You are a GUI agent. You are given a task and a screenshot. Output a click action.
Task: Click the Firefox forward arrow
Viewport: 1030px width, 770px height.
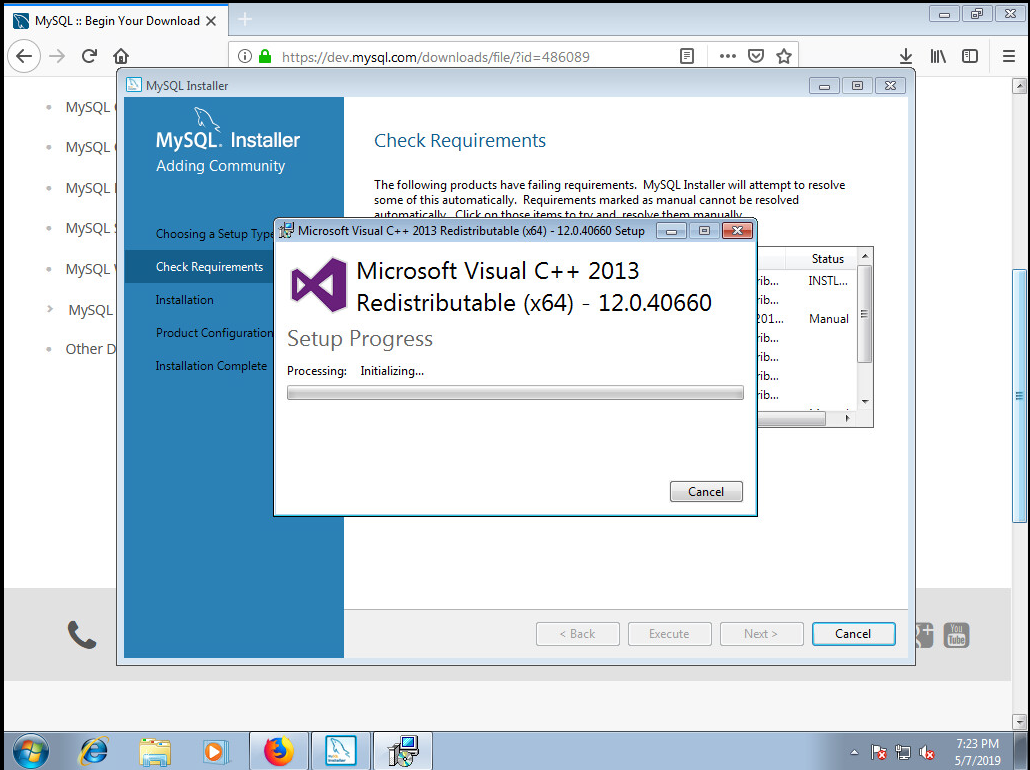click(57, 56)
